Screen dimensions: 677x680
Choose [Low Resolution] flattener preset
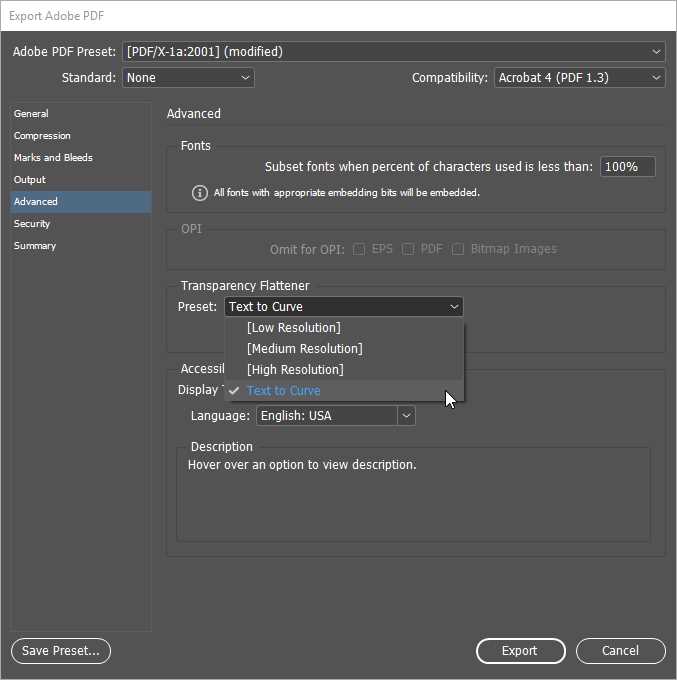click(293, 328)
